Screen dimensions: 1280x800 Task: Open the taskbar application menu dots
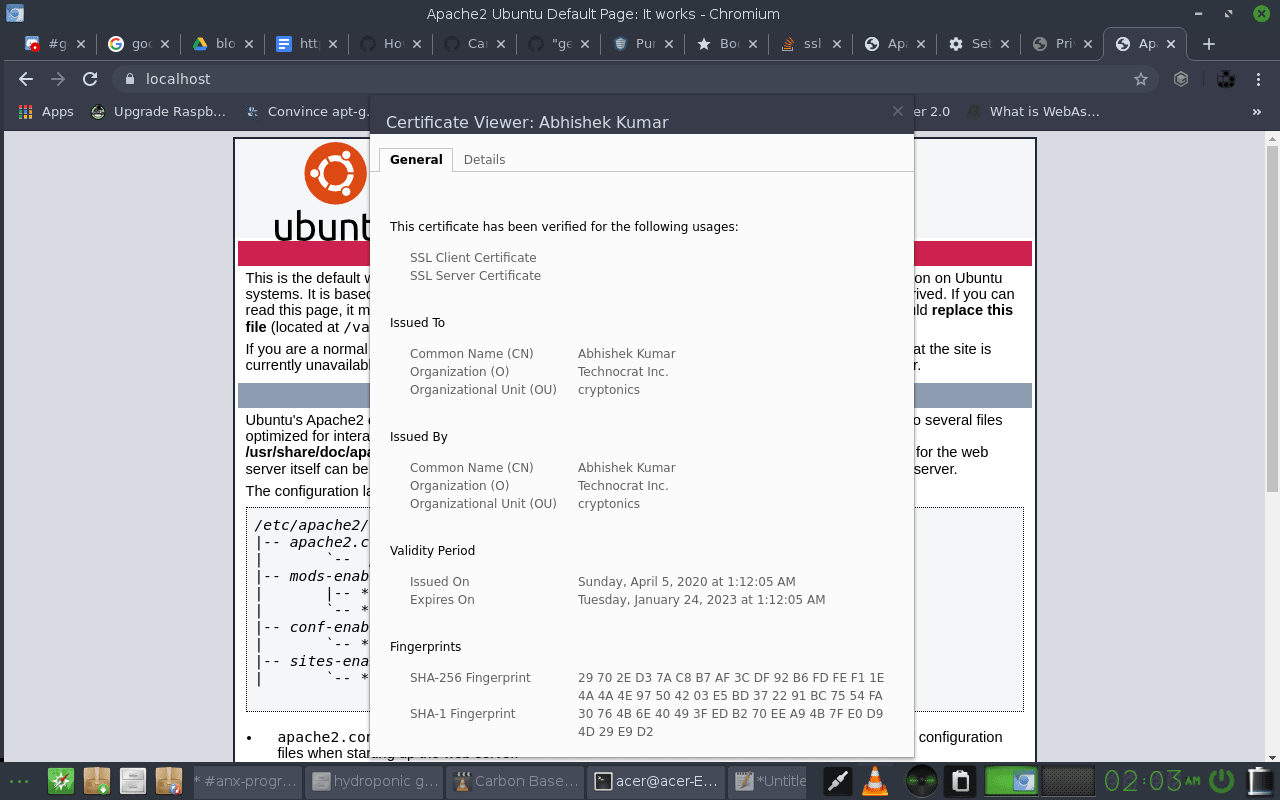tap(19, 781)
